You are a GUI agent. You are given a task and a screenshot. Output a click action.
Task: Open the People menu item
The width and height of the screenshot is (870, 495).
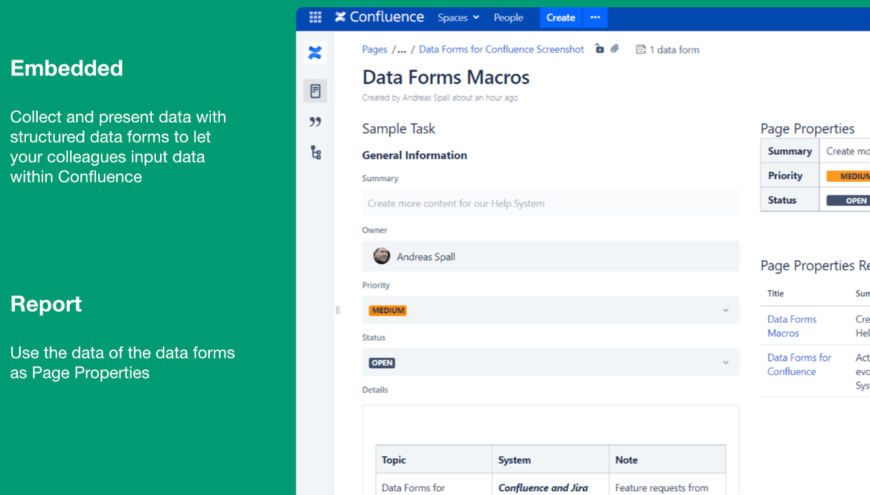(x=508, y=17)
